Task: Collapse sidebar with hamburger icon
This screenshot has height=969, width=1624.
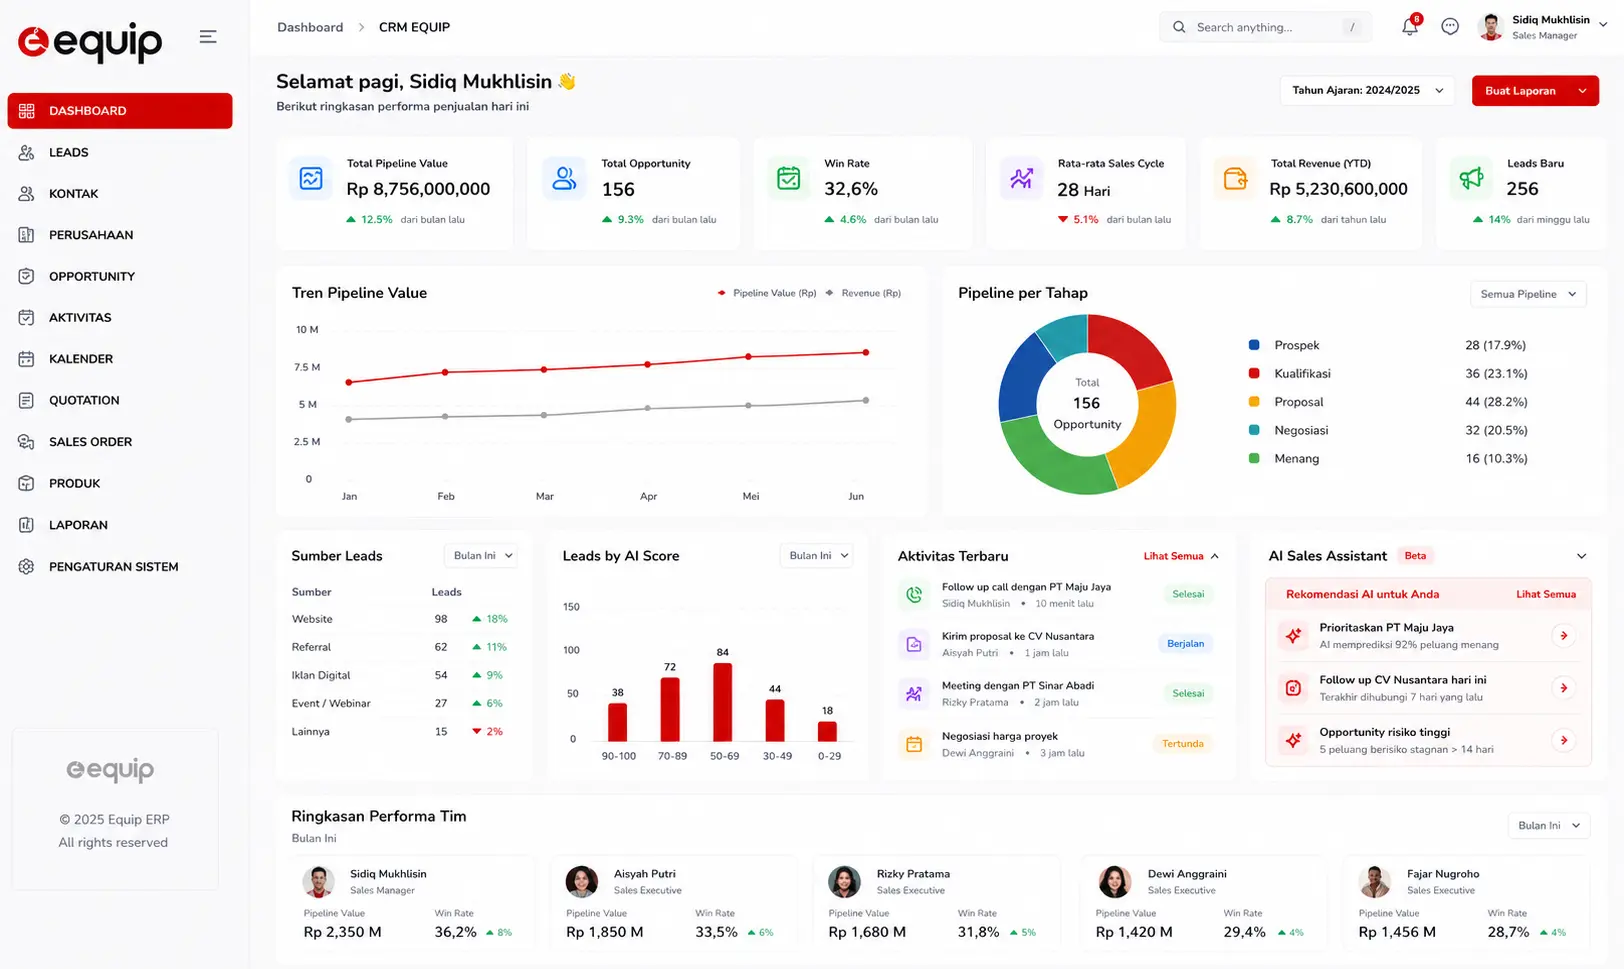Action: pyautogui.click(x=208, y=37)
